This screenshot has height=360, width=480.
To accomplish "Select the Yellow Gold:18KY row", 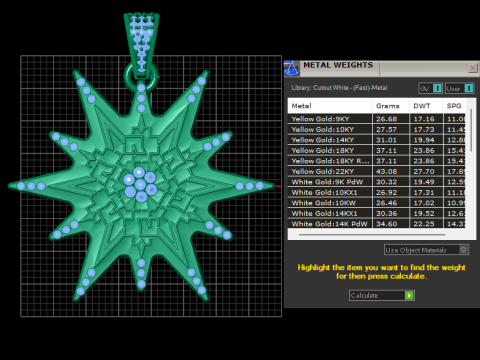I will click(377, 150).
